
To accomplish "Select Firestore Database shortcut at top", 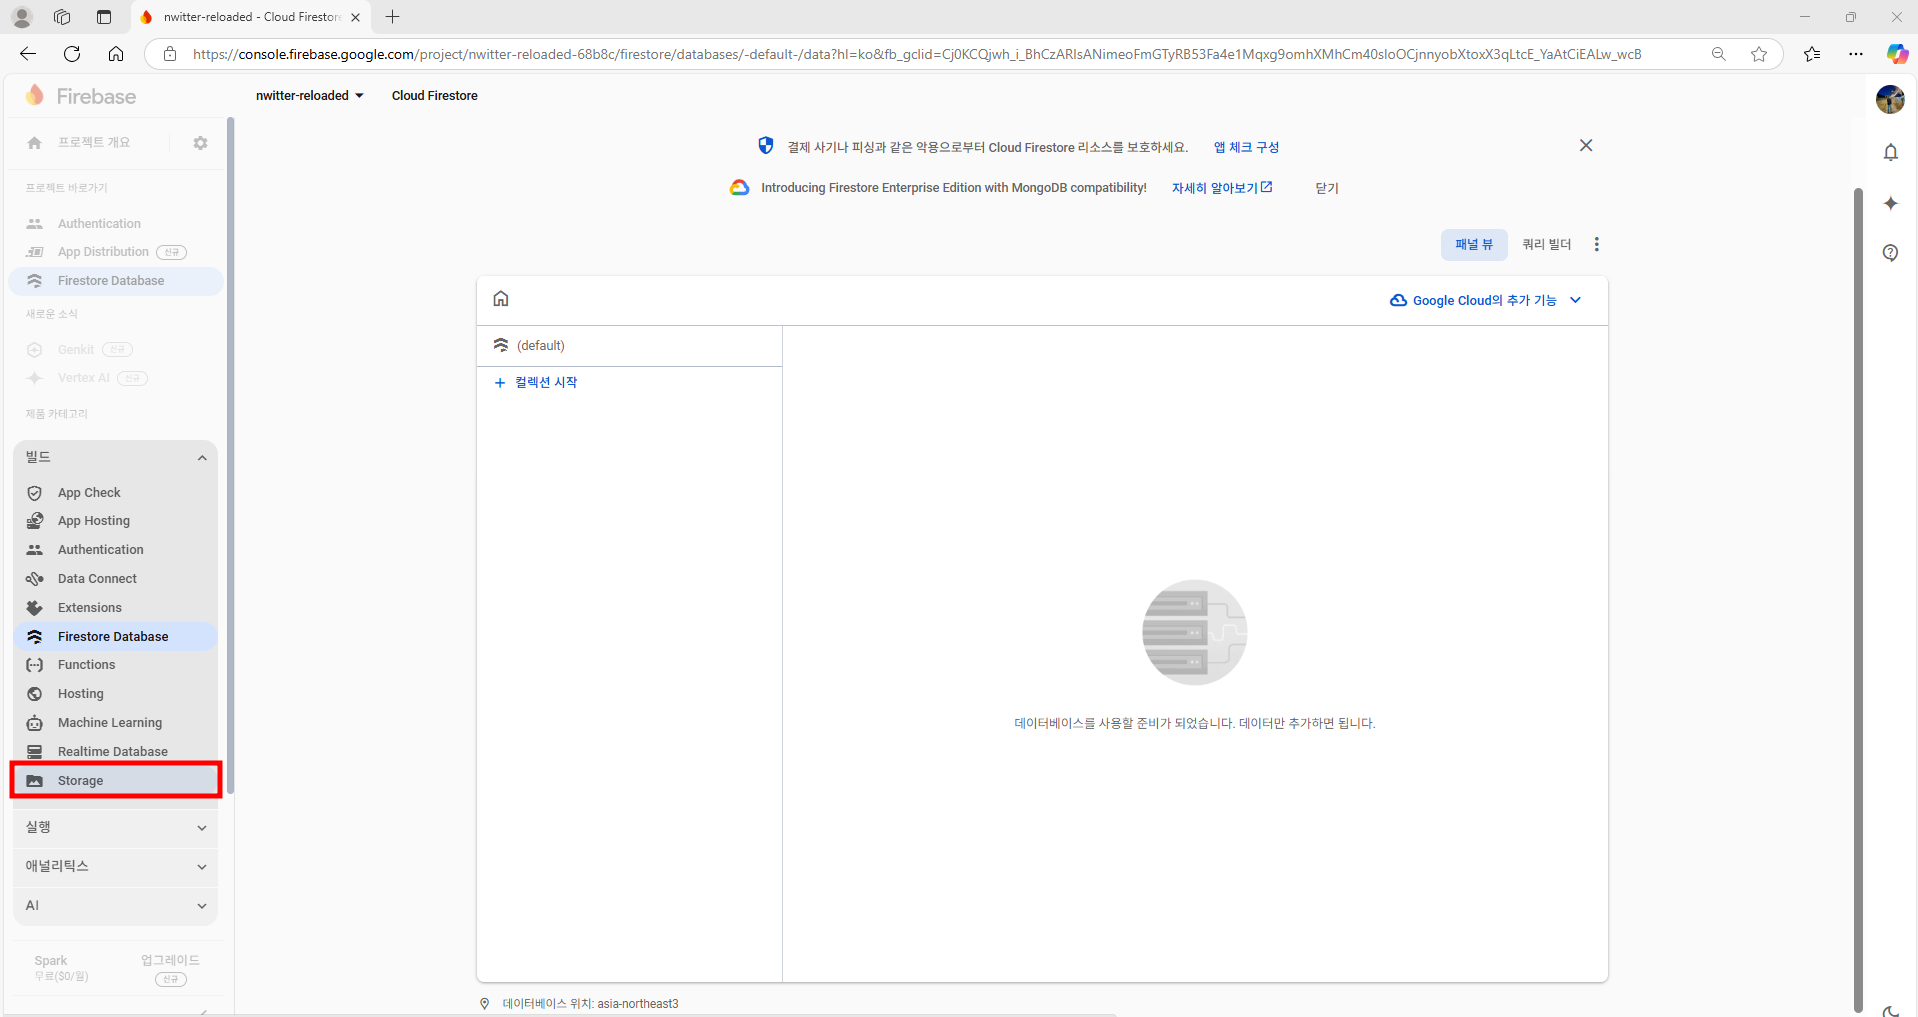I will 116,281.
